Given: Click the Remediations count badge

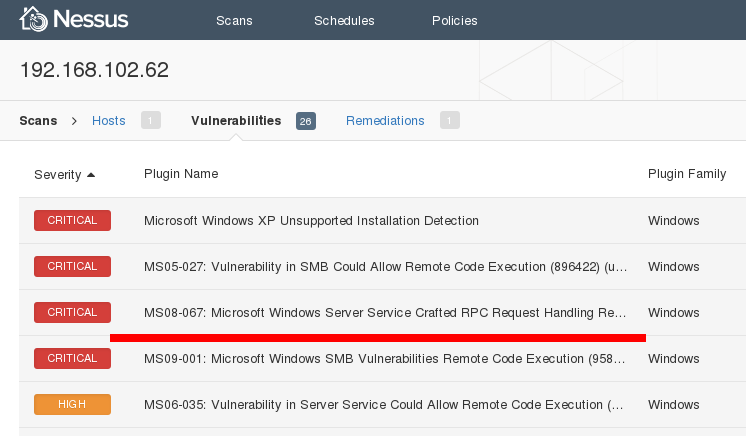Looking at the screenshot, I should [450, 120].
